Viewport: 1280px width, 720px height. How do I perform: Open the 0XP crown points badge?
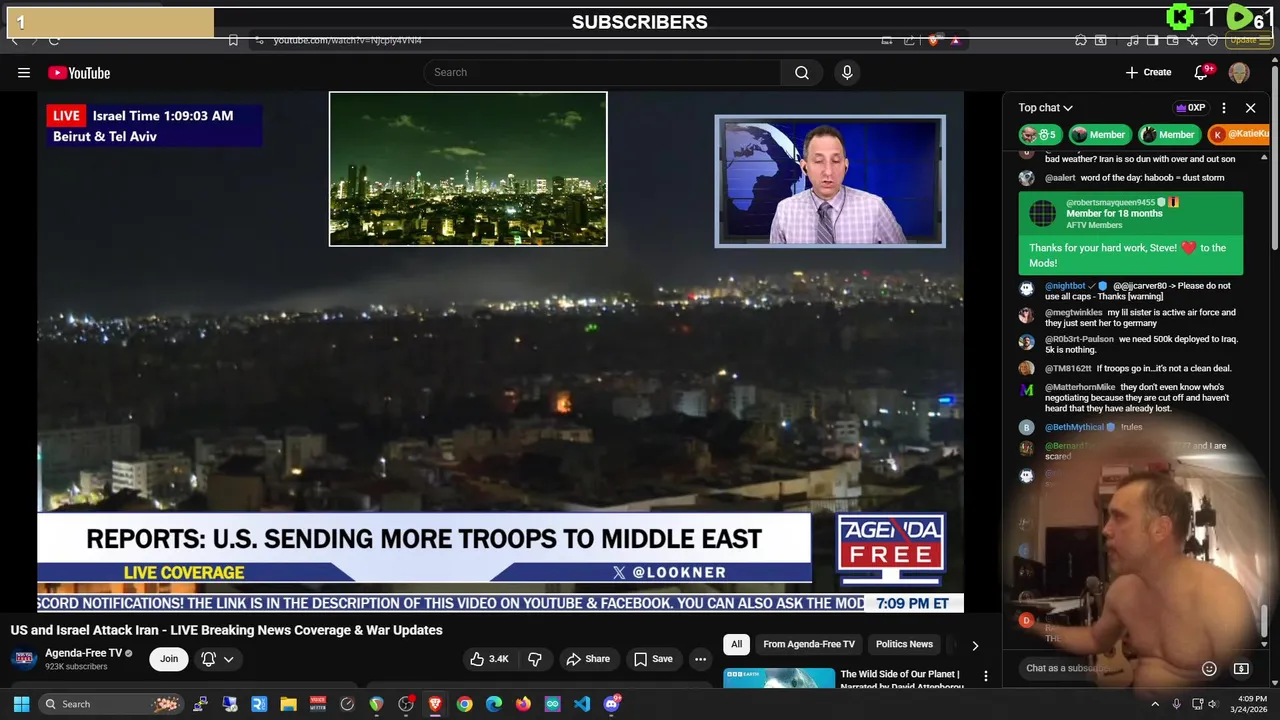1190,108
